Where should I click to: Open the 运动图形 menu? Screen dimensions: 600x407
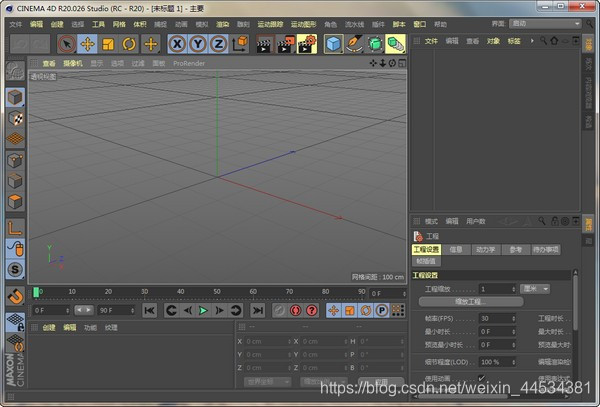point(303,24)
